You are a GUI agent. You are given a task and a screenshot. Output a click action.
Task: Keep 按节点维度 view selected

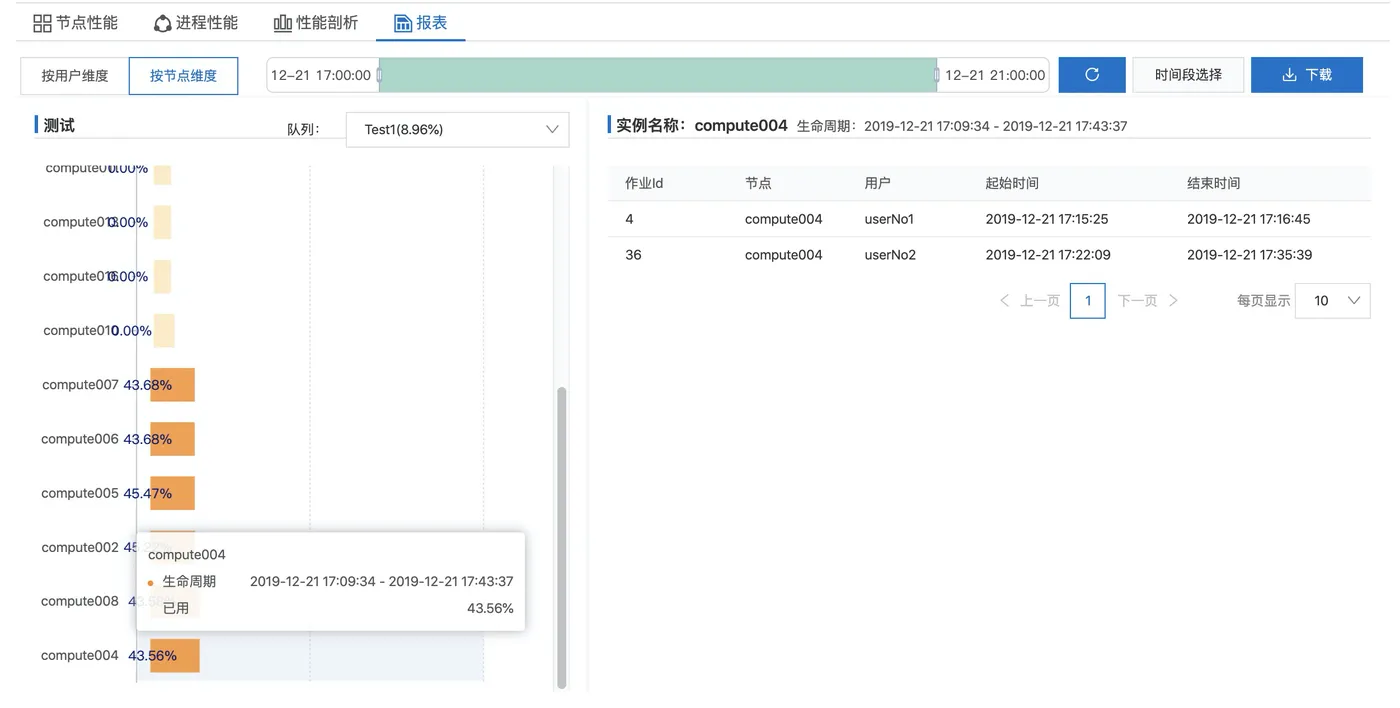(x=183, y=76)
